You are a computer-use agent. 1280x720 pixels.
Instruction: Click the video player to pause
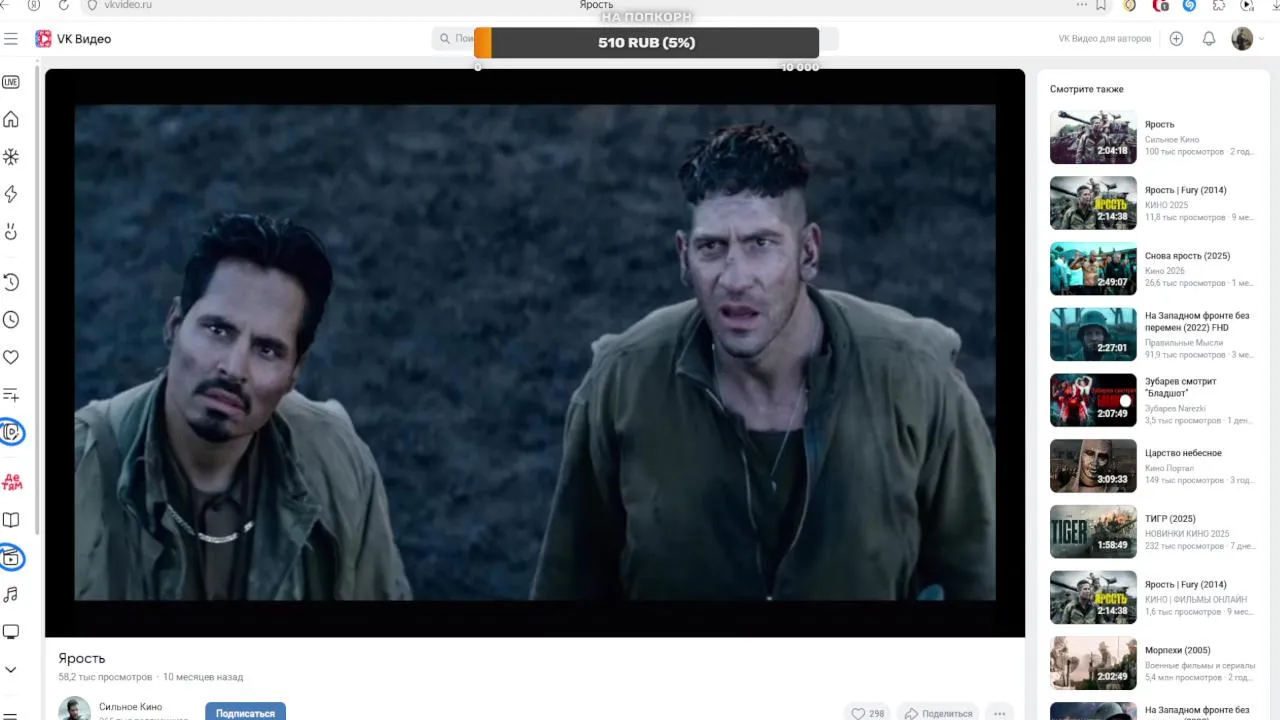[535, 352]
